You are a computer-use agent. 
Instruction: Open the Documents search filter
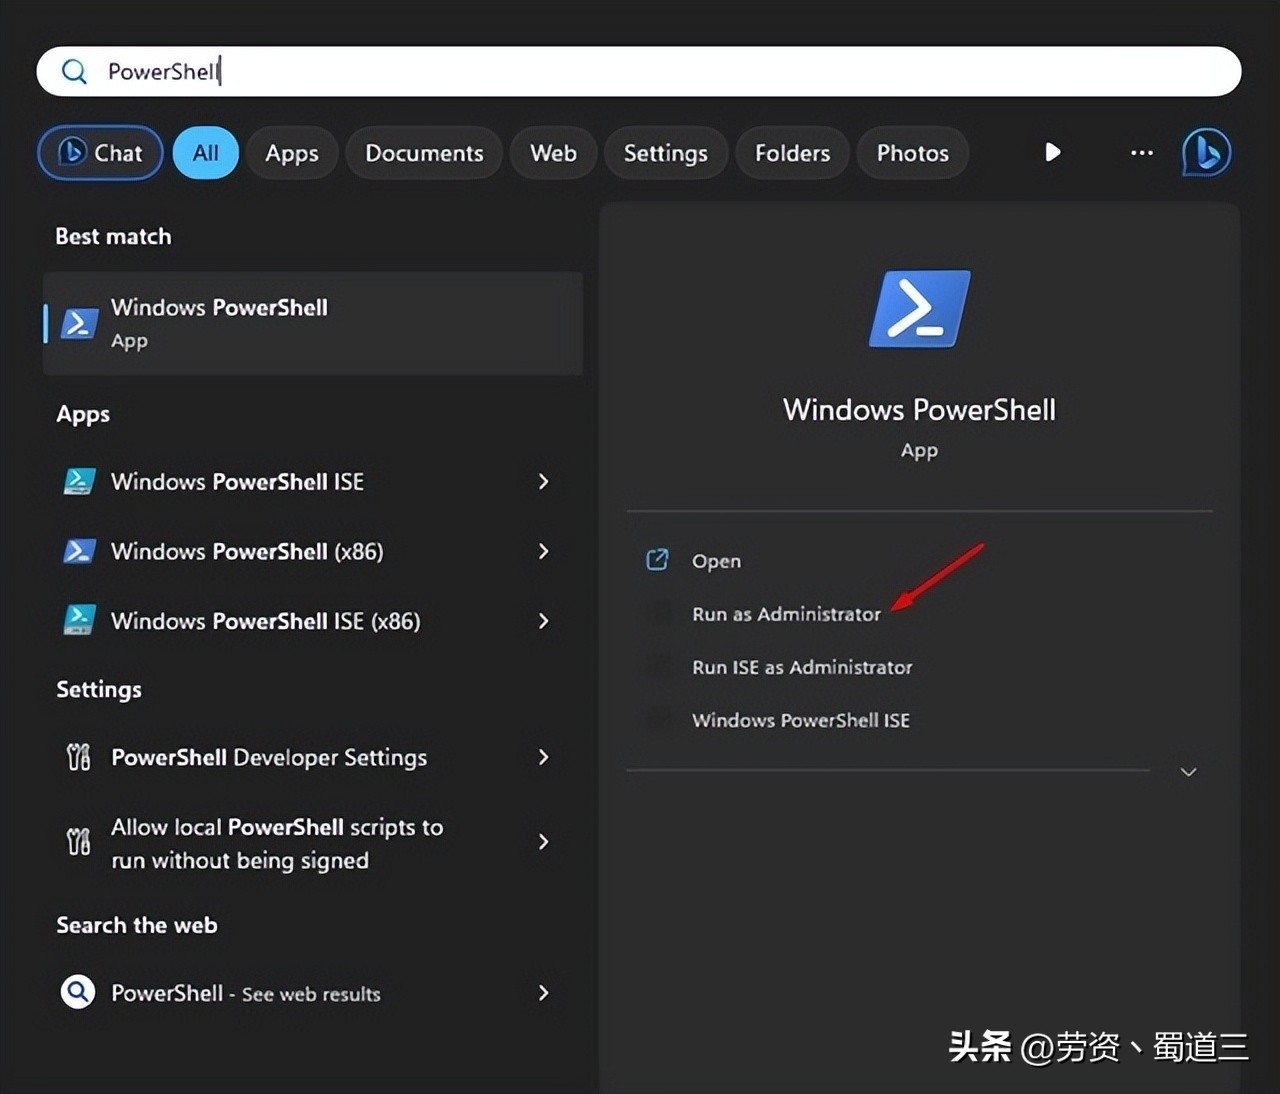424,152
